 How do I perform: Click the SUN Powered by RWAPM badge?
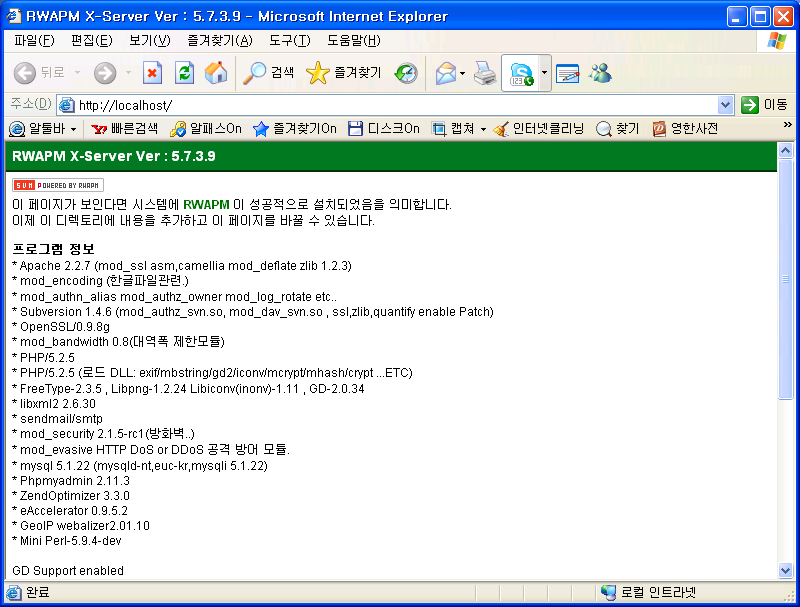58,185
